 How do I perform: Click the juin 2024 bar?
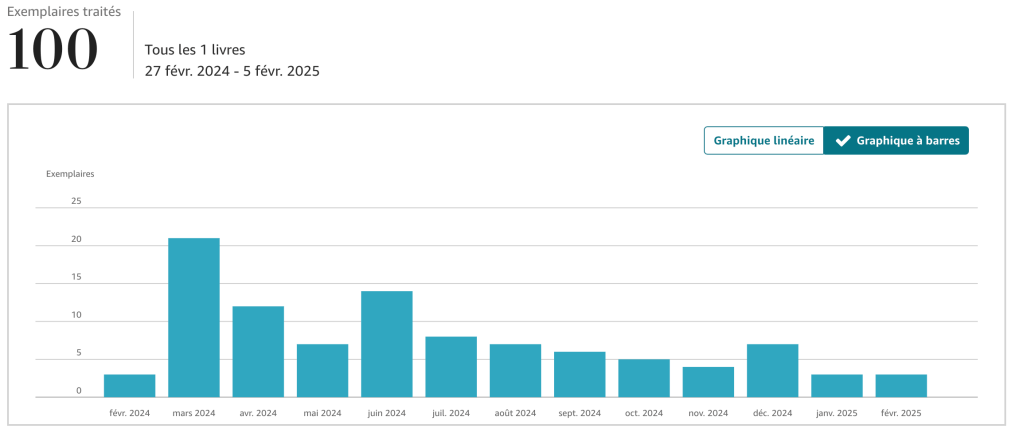[x=386, y=344]
